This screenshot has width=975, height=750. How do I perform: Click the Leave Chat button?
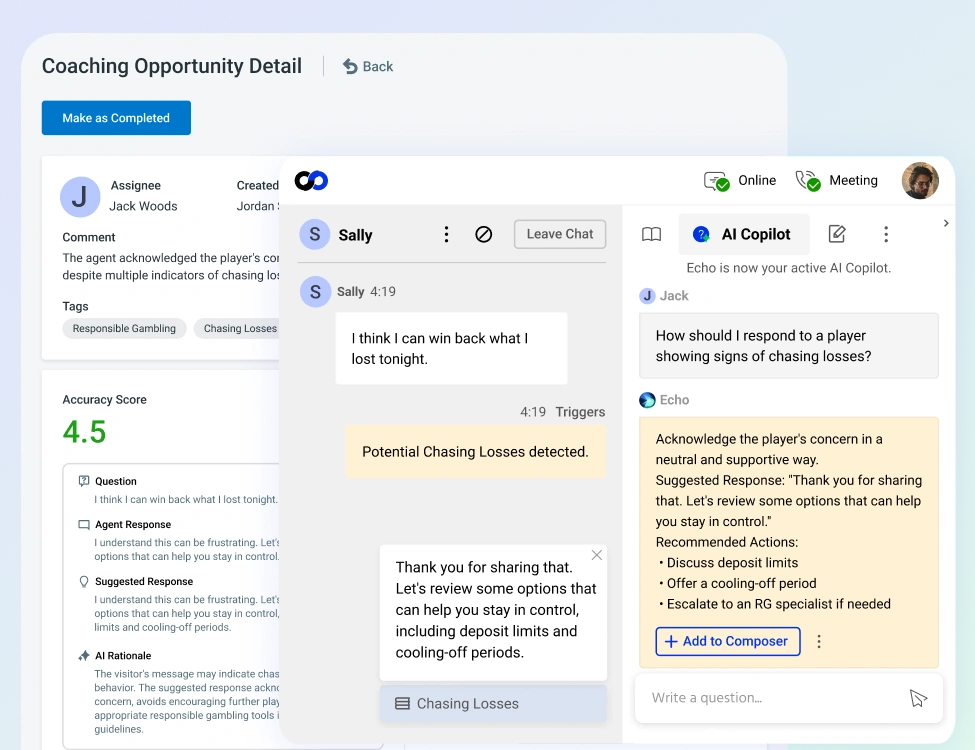tap(560, 234)
